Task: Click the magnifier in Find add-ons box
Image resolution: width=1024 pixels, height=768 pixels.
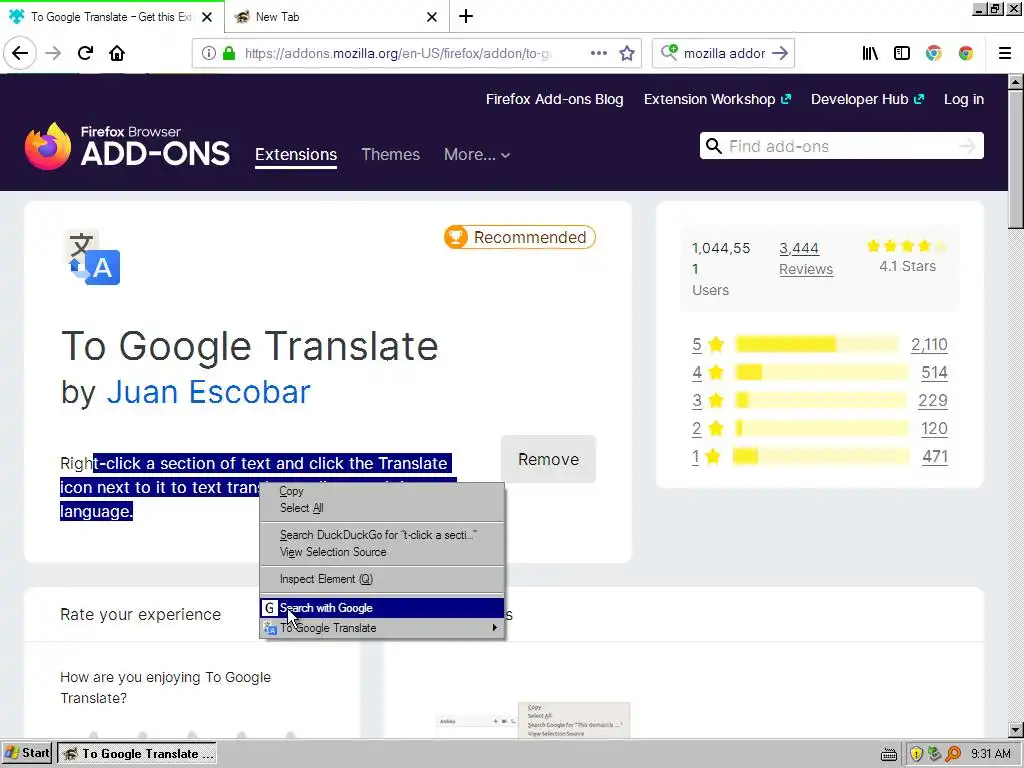Action: (x=714, y=146)
